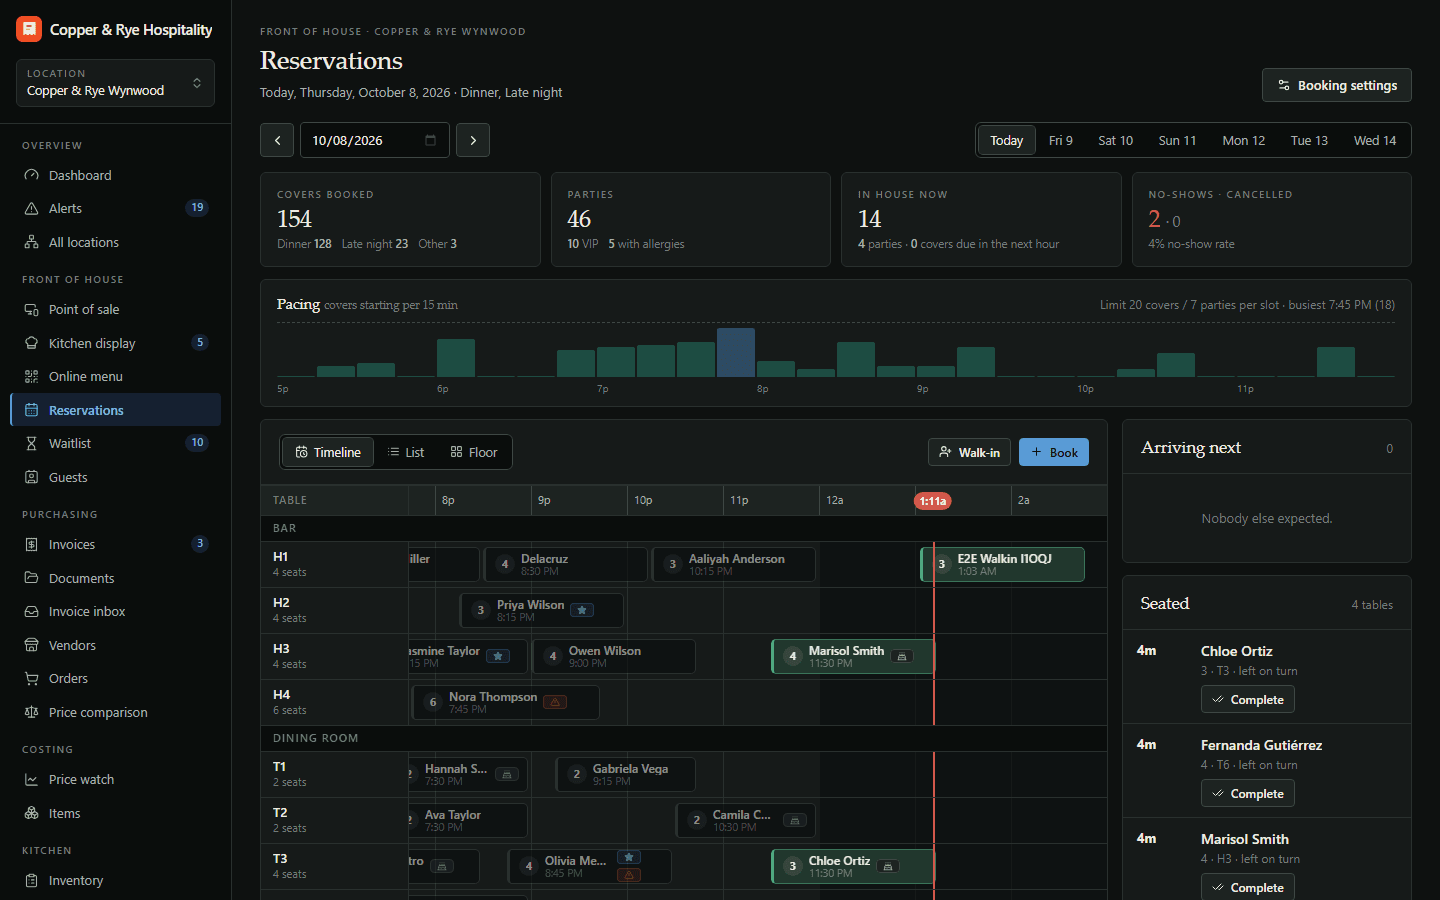Click Marisol Smith's reservation note badge
Screen dimensions: 1440x900
point(902,656)
